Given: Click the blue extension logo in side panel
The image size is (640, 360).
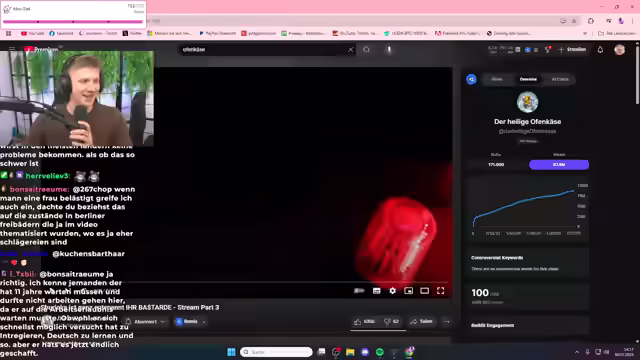Looking at the screenshot, I should tap(471, 79).
